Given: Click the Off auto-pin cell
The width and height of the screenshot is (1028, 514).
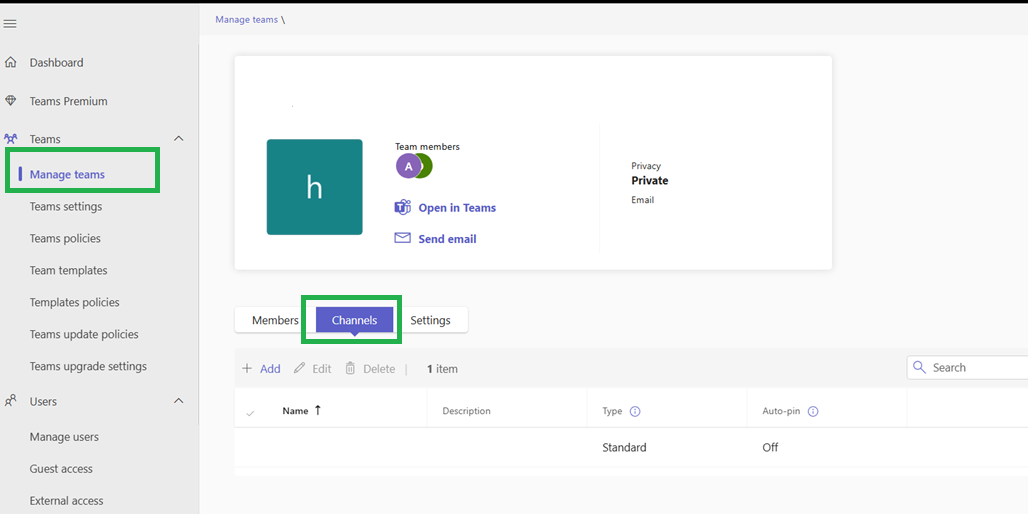Looking at the screenshot, I should point(770,448).
